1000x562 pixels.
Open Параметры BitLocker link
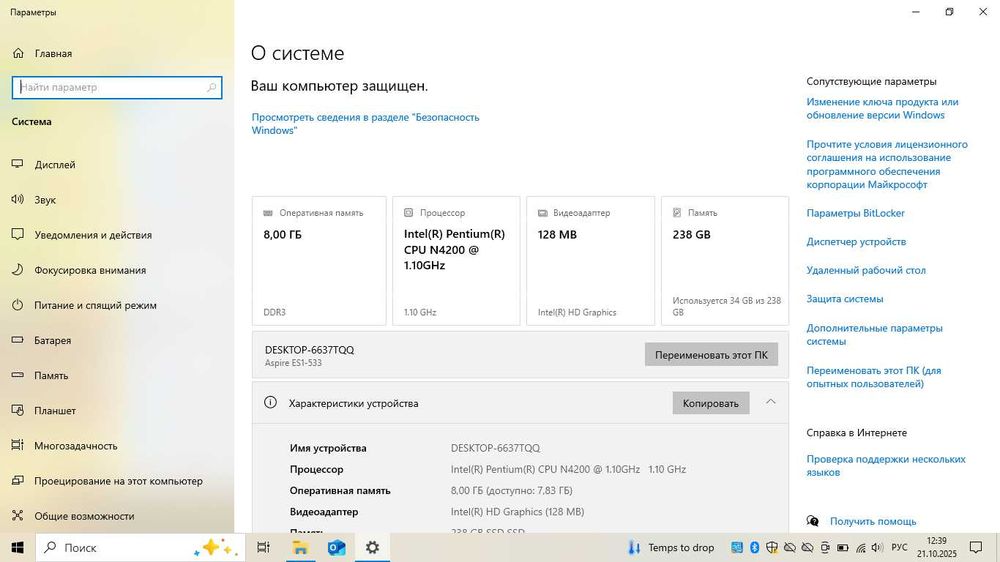[x=855, y=213]
